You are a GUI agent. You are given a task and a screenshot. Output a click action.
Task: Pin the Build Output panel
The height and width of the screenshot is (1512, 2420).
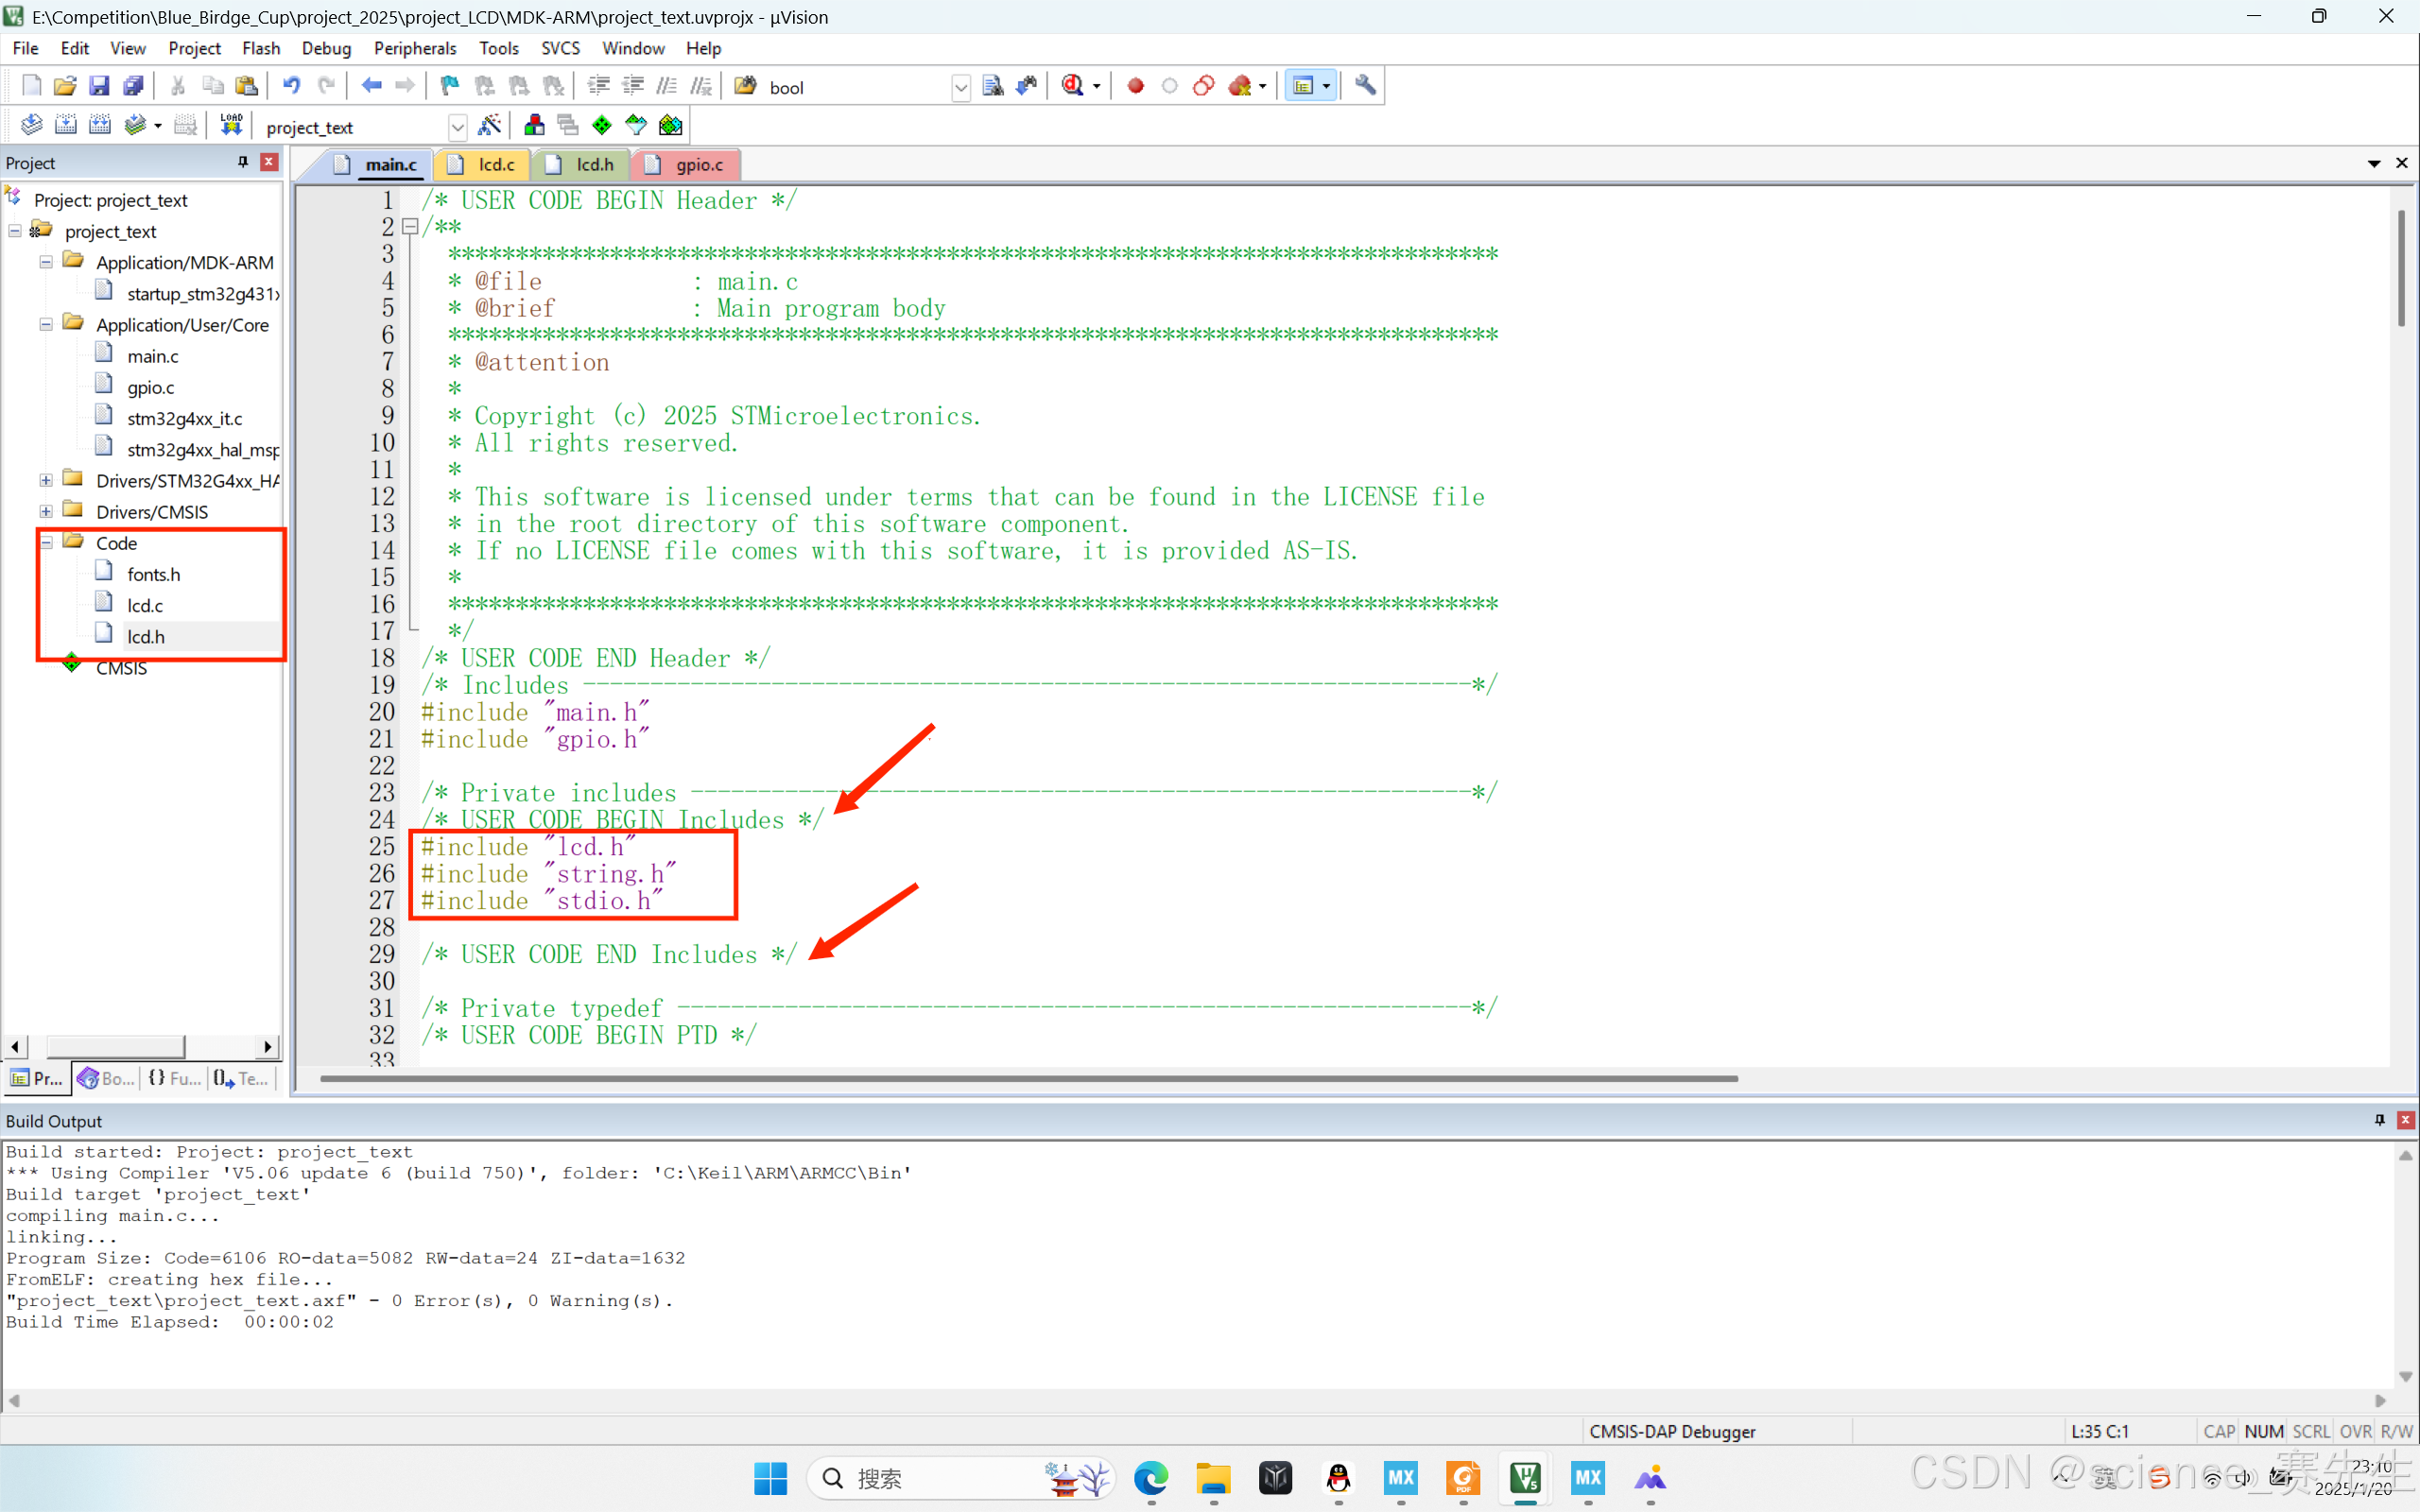[2379, 1120]
